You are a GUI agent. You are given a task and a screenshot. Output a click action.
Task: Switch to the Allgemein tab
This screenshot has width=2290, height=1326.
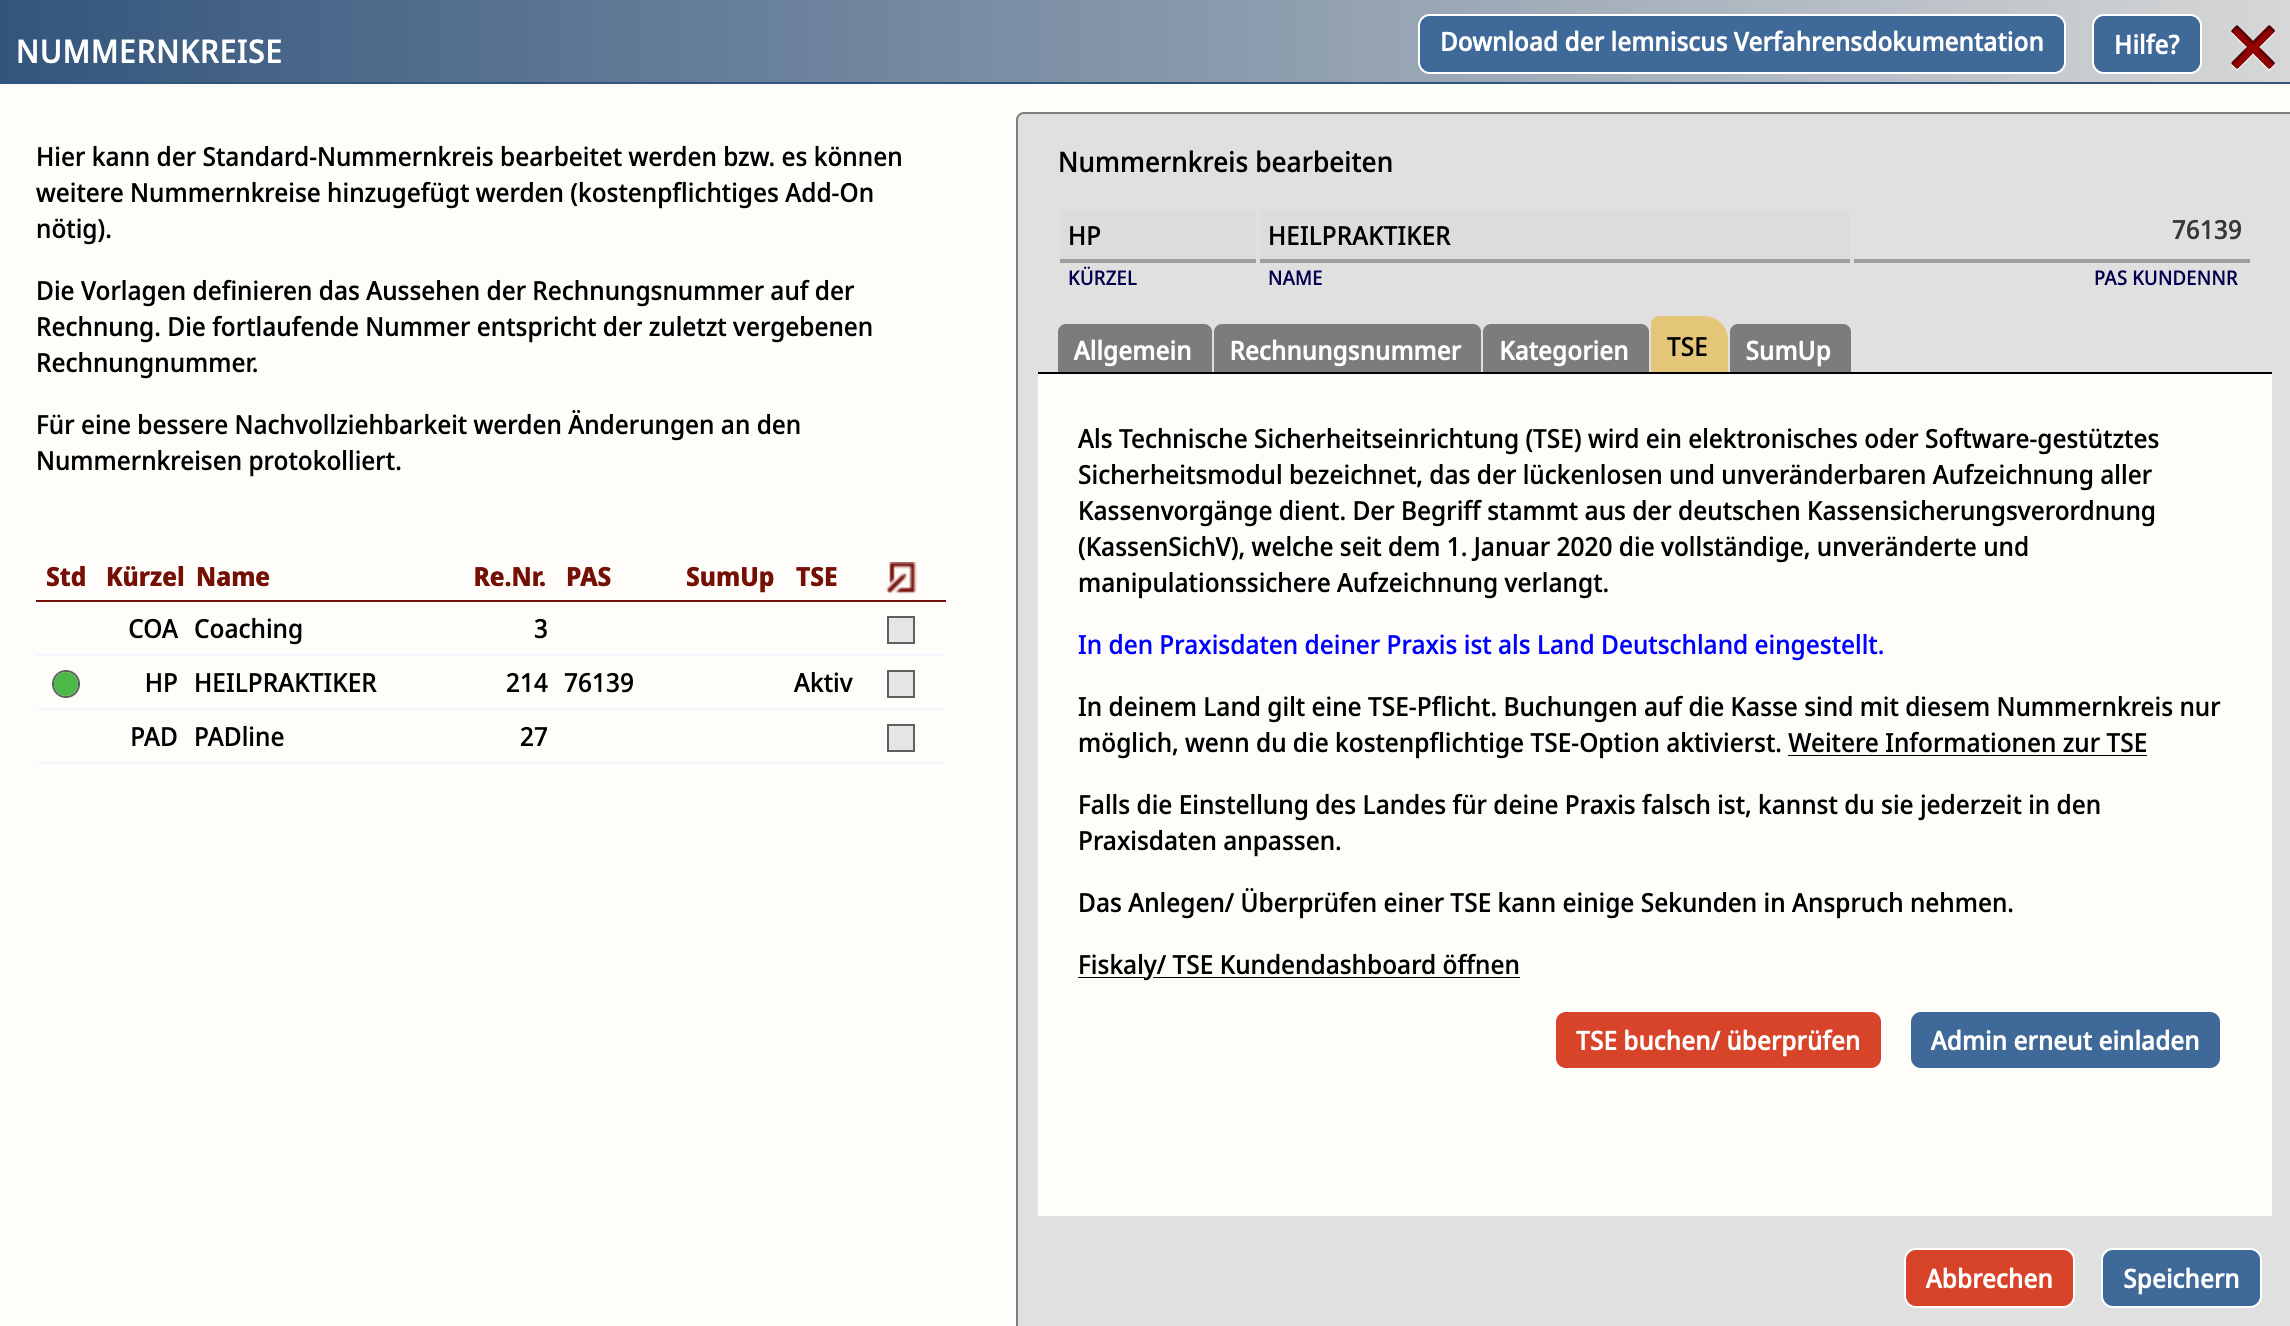(1132, 350)
